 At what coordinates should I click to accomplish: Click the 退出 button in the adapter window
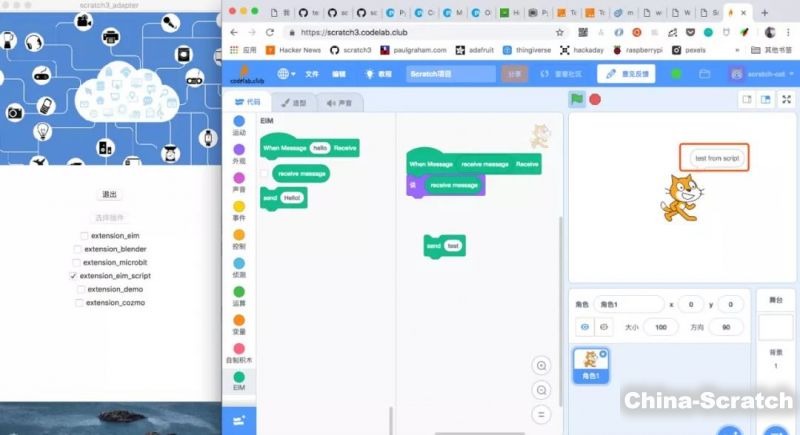point(110,194)
